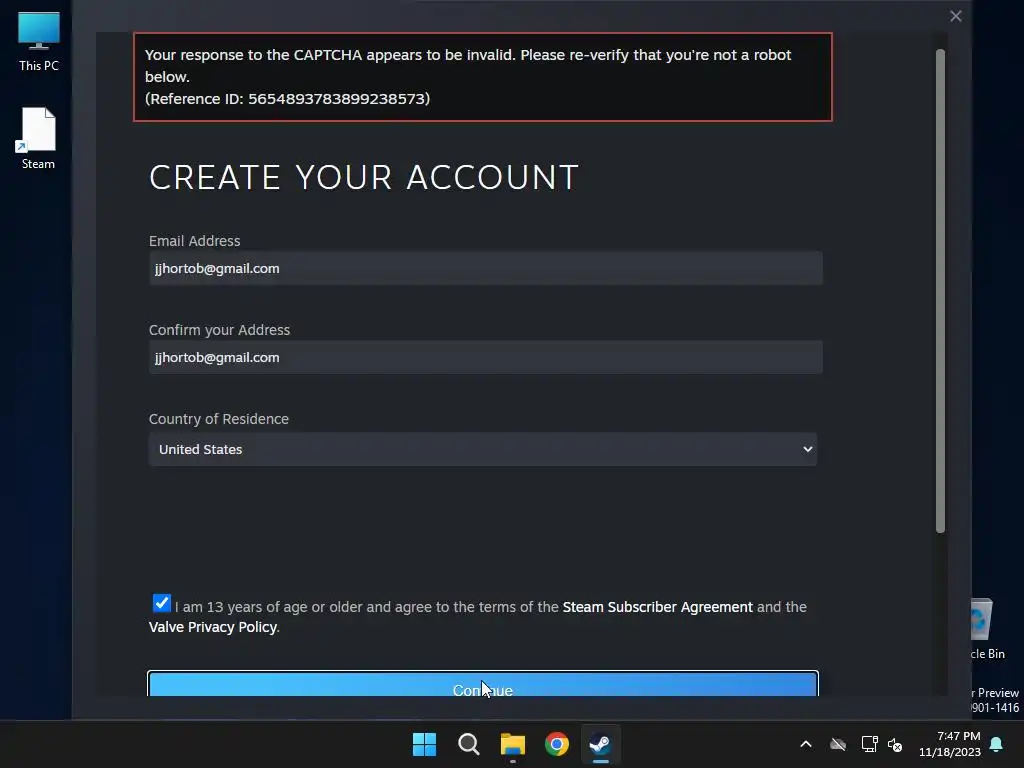1024x768 pixels.
Task: Open Google Chrome from the taskbar
Action: [557, 744]
